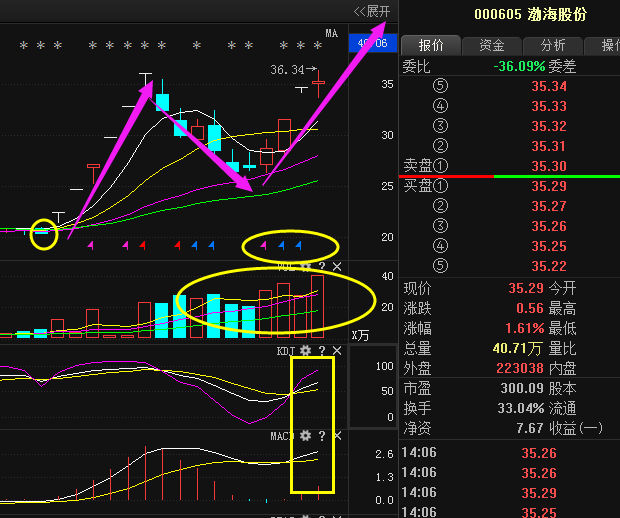Click the 股本 label
The height and width of the screenshot is (518, 620).
(x=562, y=388)
